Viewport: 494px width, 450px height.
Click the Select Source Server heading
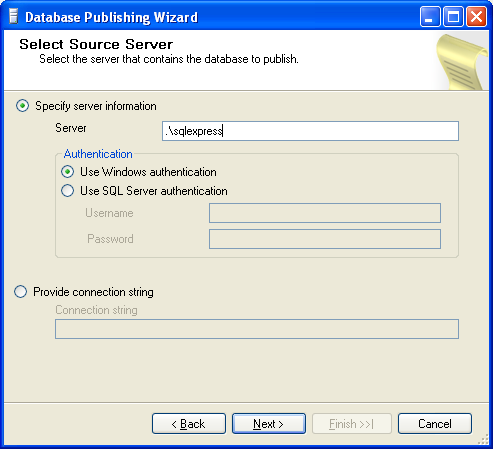(96, 44)
